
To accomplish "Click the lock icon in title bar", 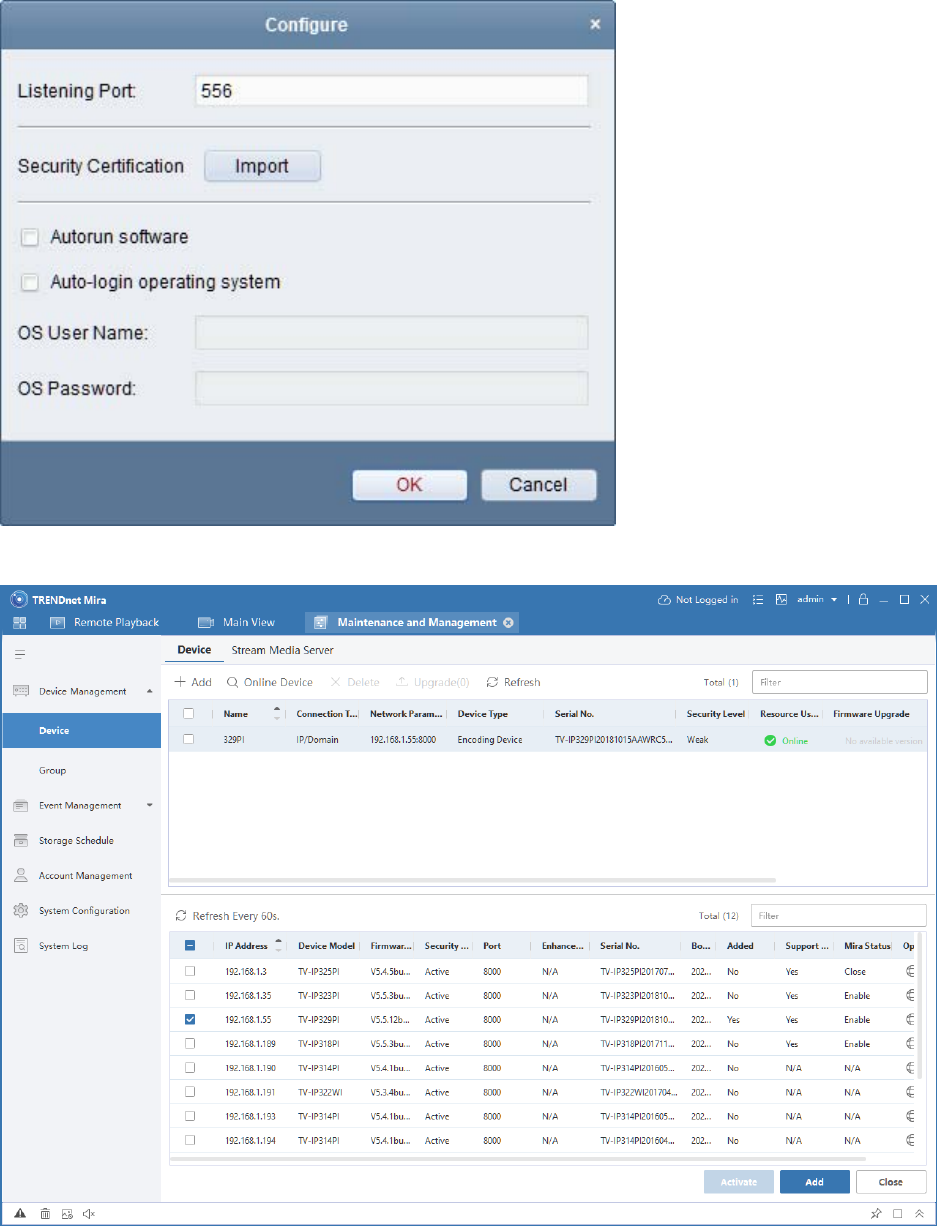I will (x=864, y=599).
